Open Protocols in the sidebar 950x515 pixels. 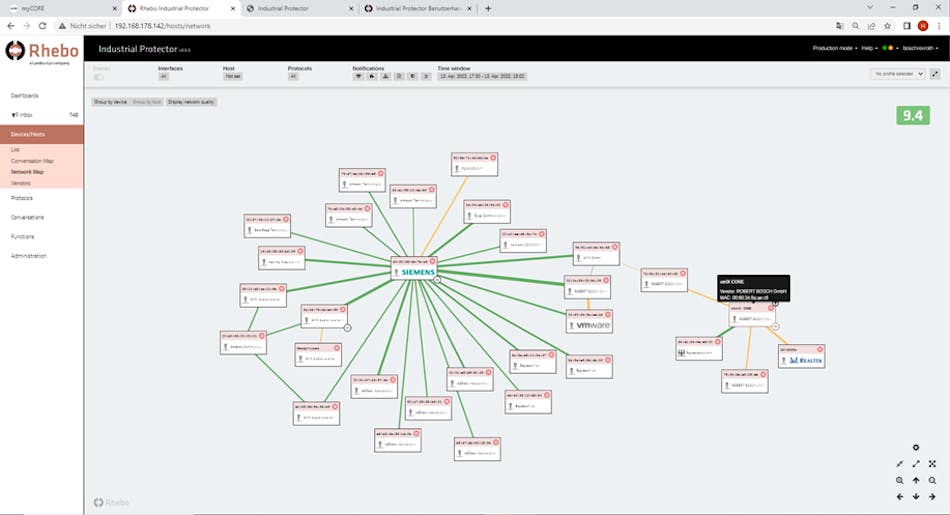pyautogui.click(x=22, y=198)
